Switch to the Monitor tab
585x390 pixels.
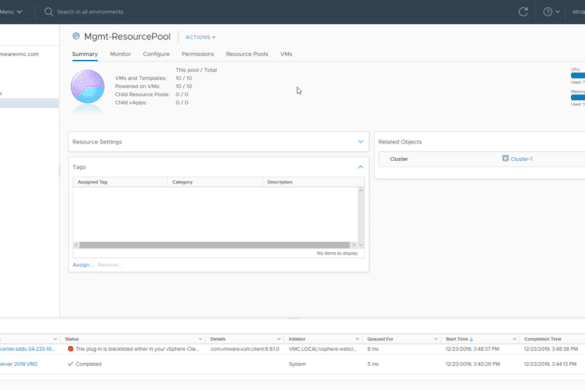(120, 54)
